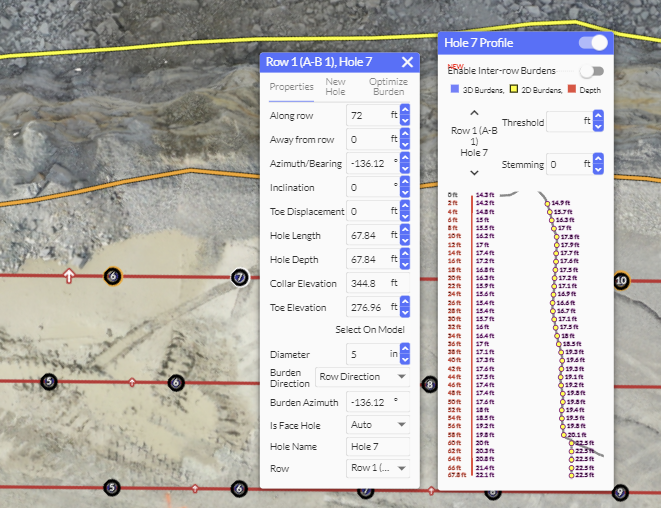Image resolution: width=661 pixels, height=508 pixels.
Task: Click the Hole Name input field
Action: [x=377, y=446]
